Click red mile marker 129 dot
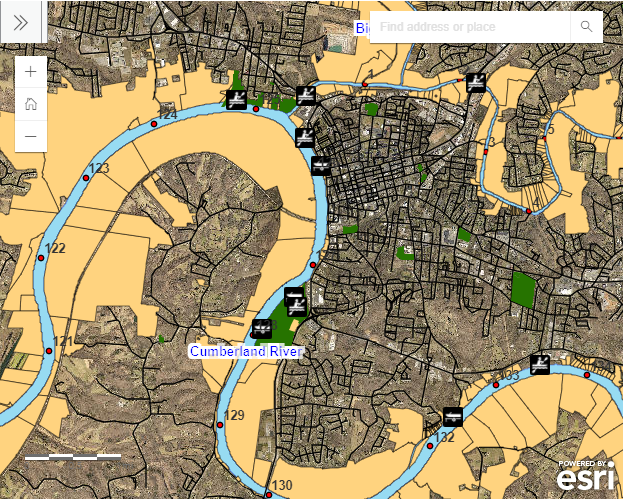The width and height of the screenshot is (625, 500). tap(220, 425)
